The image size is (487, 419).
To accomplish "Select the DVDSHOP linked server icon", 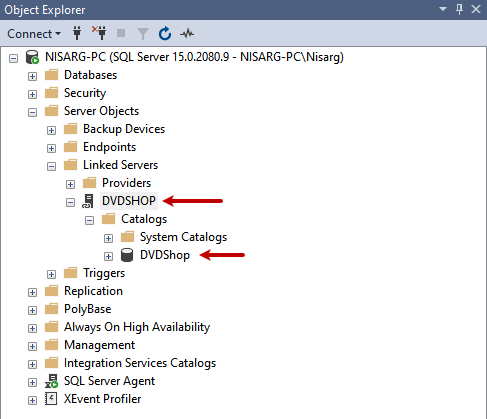I will tap(88, 201).
